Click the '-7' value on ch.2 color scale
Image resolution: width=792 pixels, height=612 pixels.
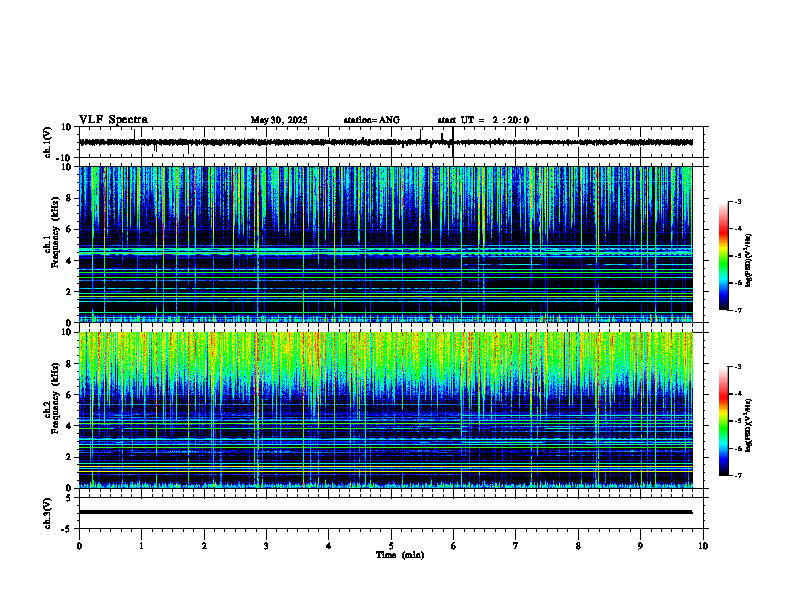click(x=737, y=475)
